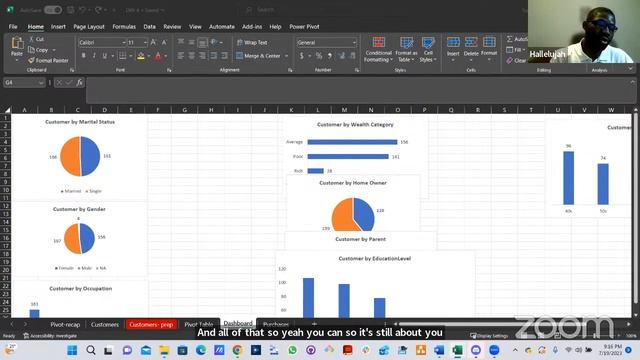Open the number format General dropdown

(x=354, y=42)
